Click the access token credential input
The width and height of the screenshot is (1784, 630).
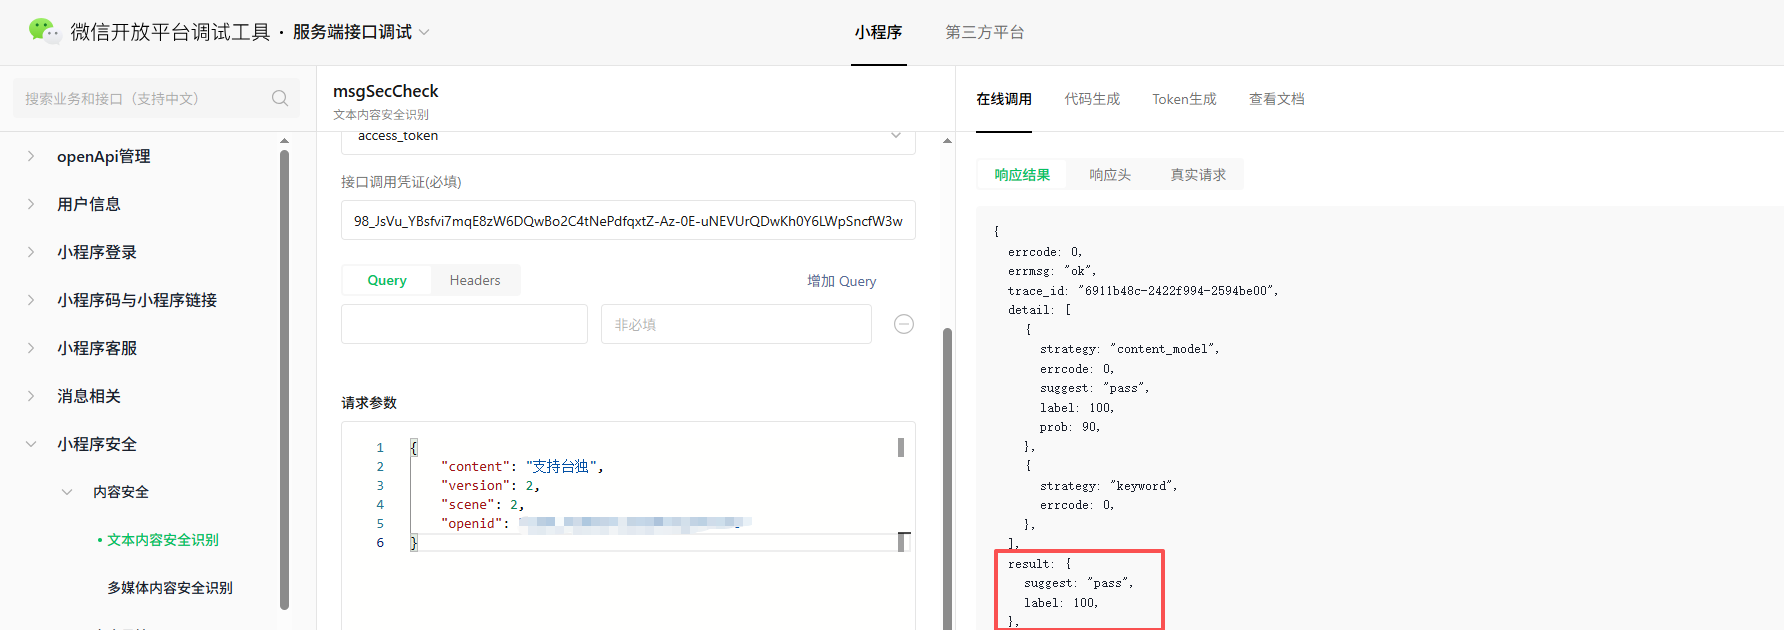pos(628,220)
